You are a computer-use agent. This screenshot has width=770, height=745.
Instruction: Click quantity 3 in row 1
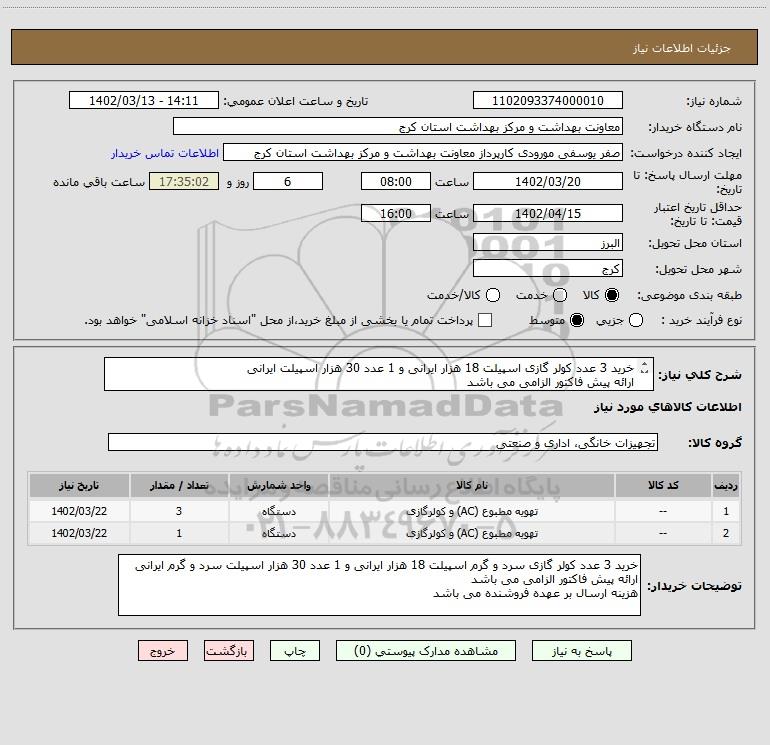point(179,511)
